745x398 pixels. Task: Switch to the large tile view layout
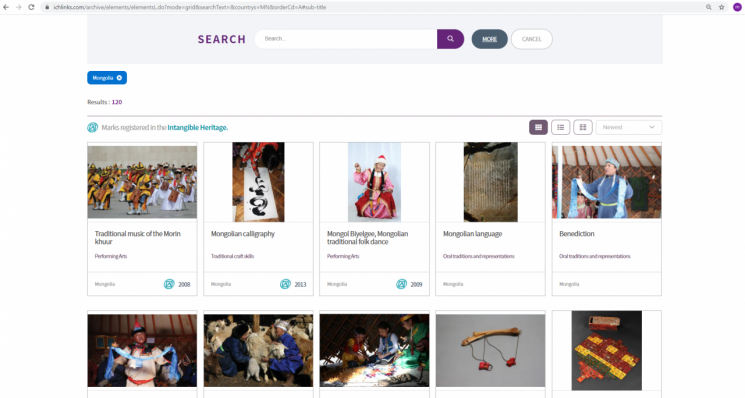click(583, 127)
